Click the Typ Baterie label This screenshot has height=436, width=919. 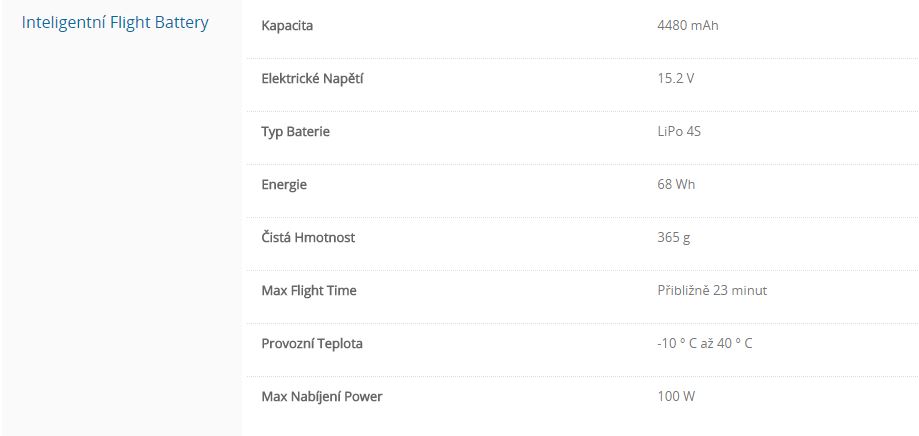coord(295,131)
